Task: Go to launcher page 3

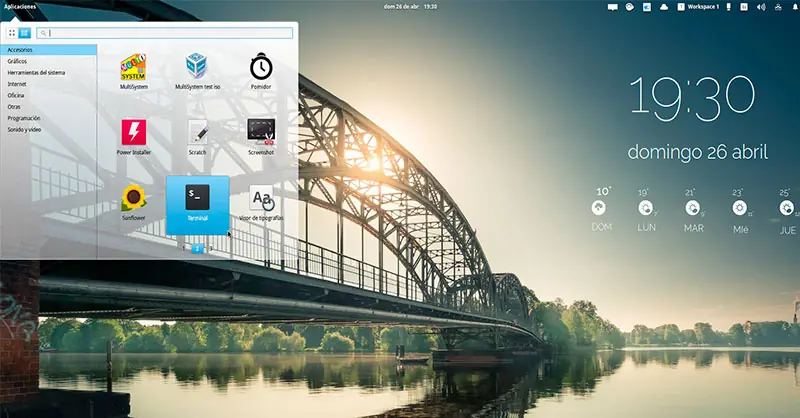Action: click(211, 249)
